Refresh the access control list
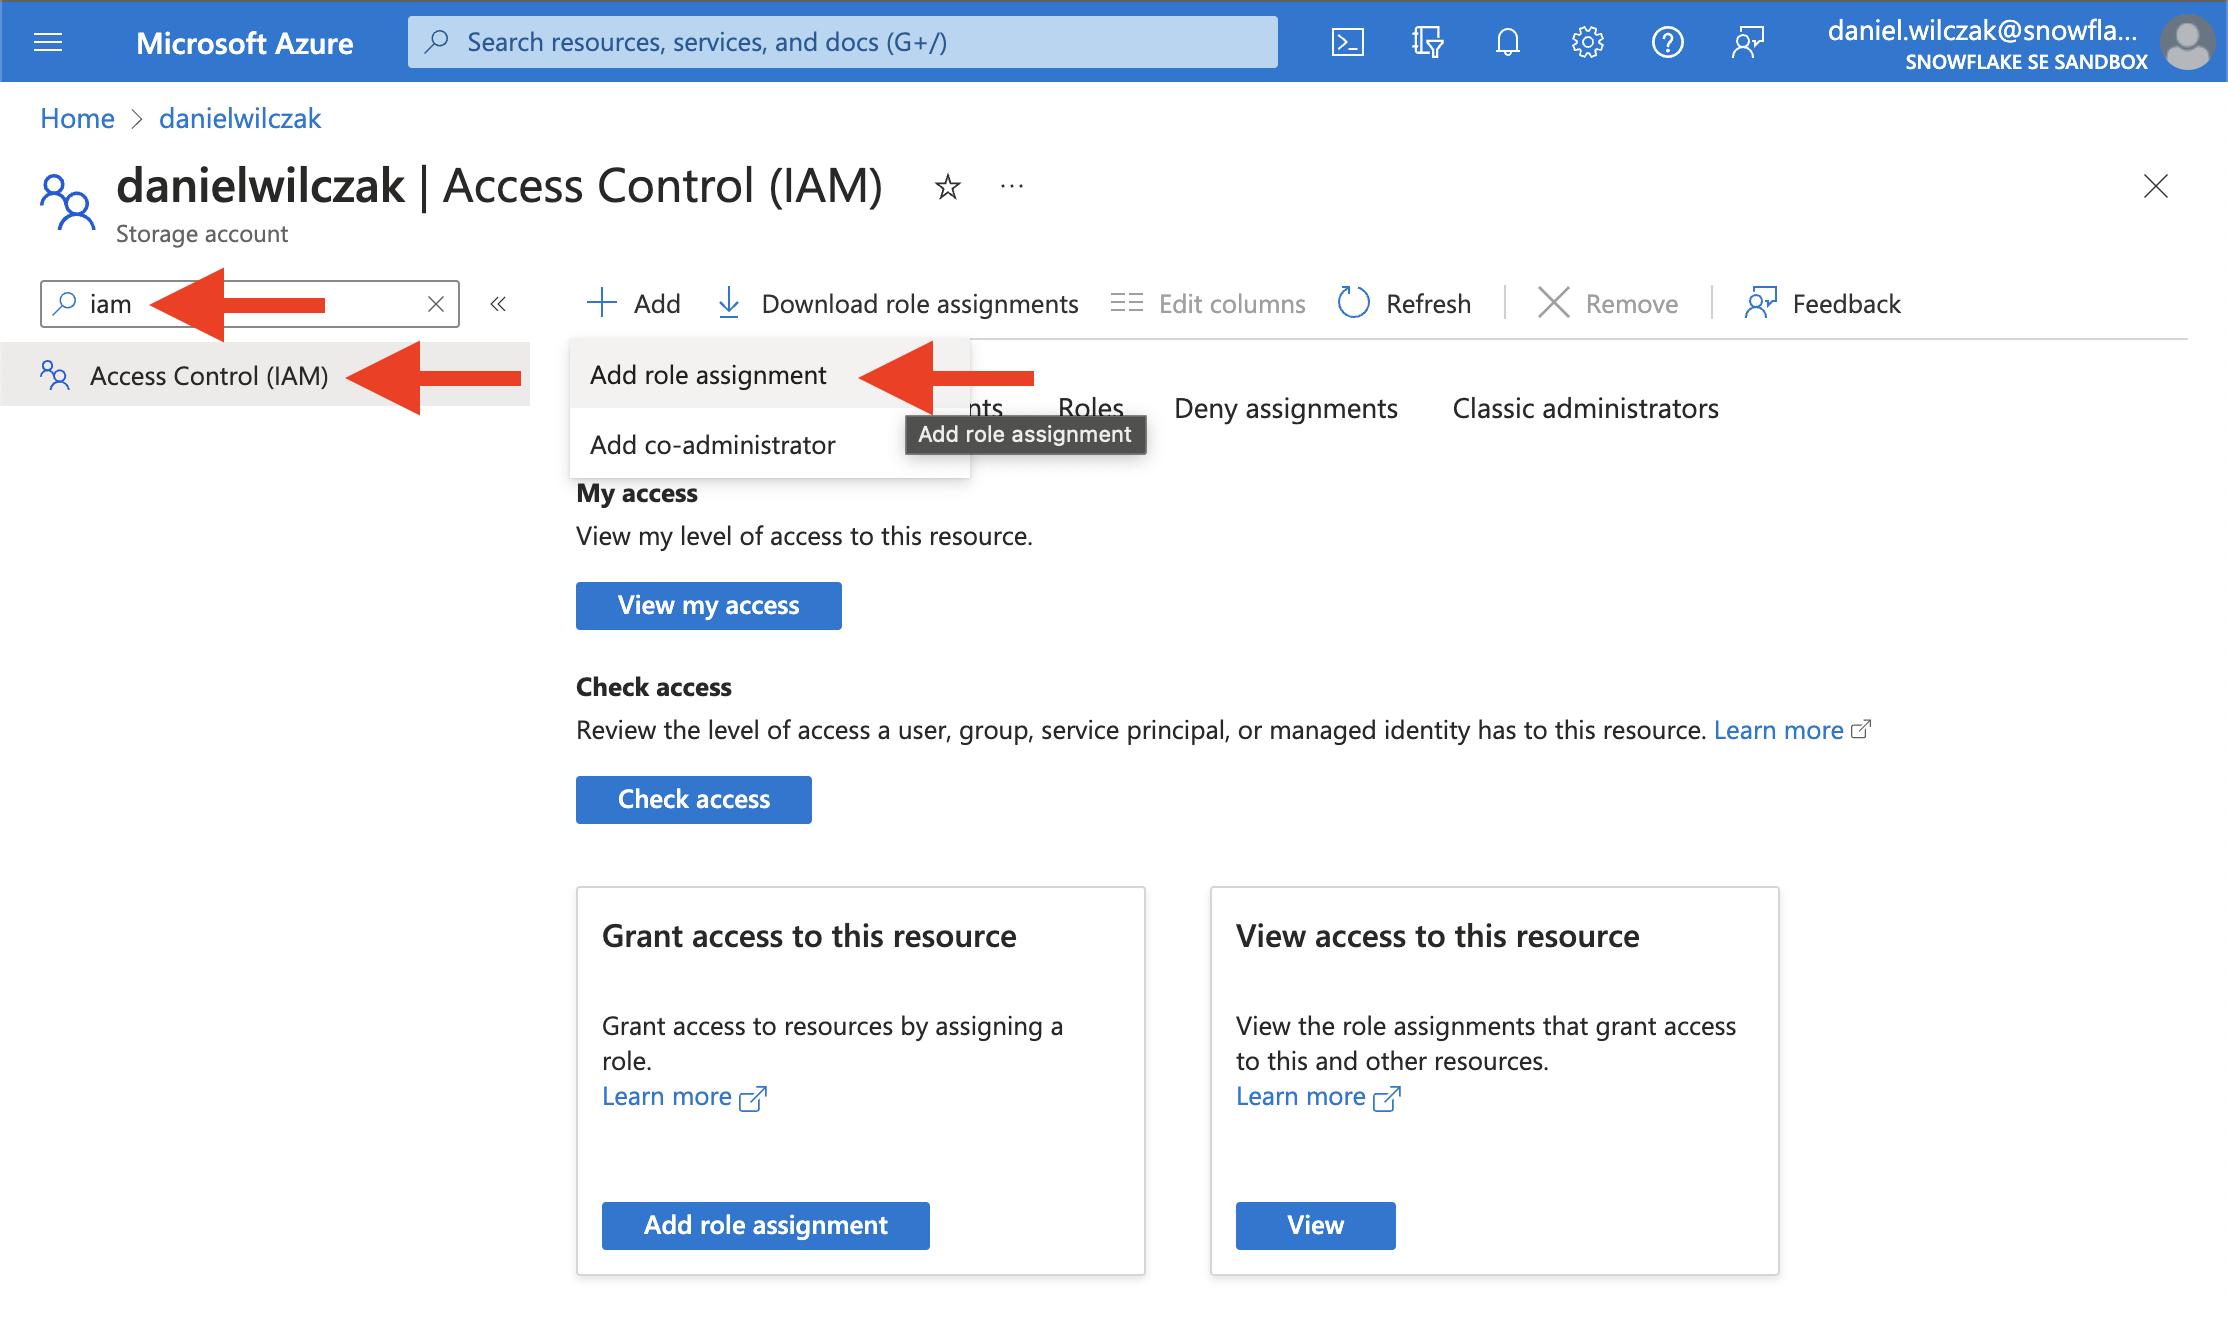 pyautogui.click(x=1404, y=303)
